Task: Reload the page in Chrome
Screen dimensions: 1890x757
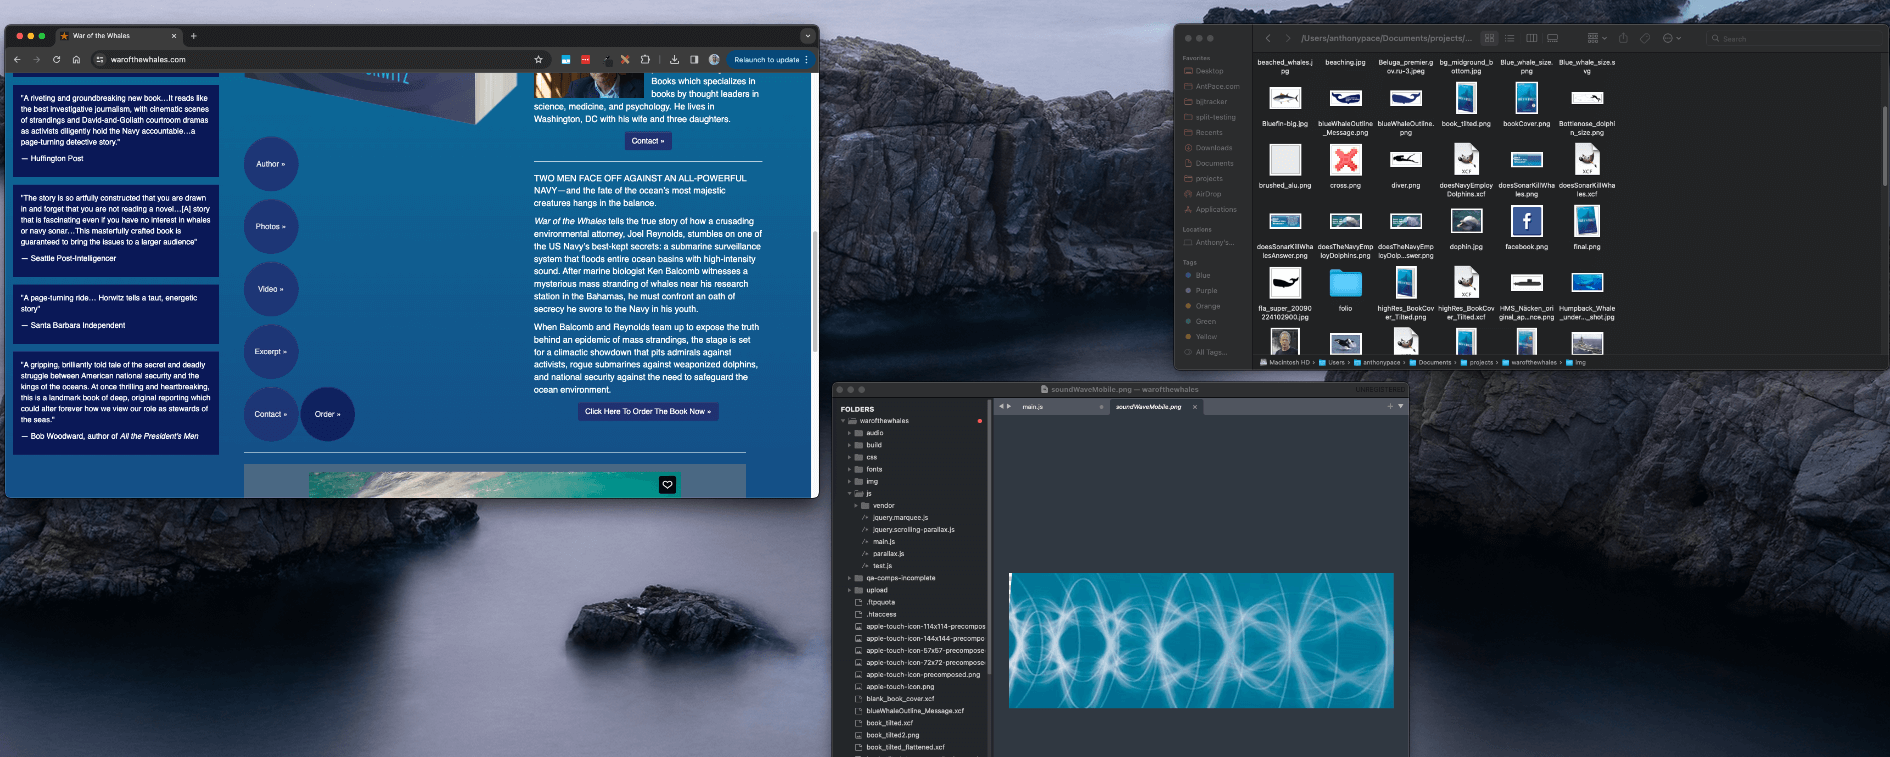Action: (x=56, y=59)
